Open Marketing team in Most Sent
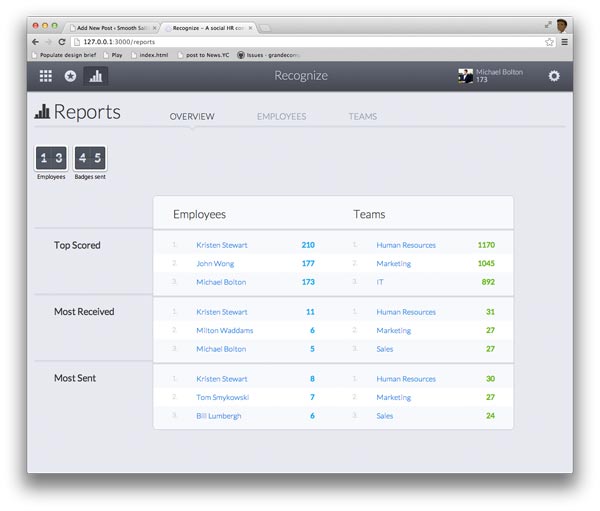The height and width of the screenshot is (511, 600). pyautogui.click(x=393, y=397)
